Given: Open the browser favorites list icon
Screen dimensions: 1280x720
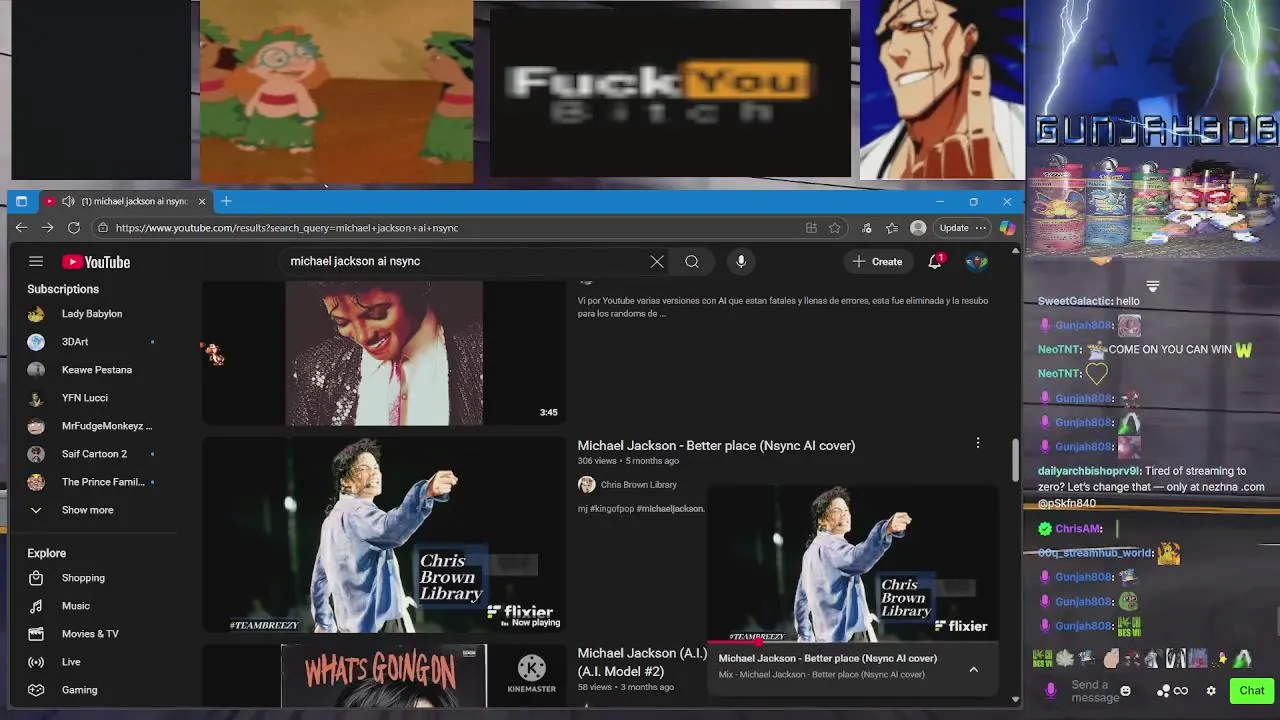Looking at the screenshot, I should coord(892,228).
